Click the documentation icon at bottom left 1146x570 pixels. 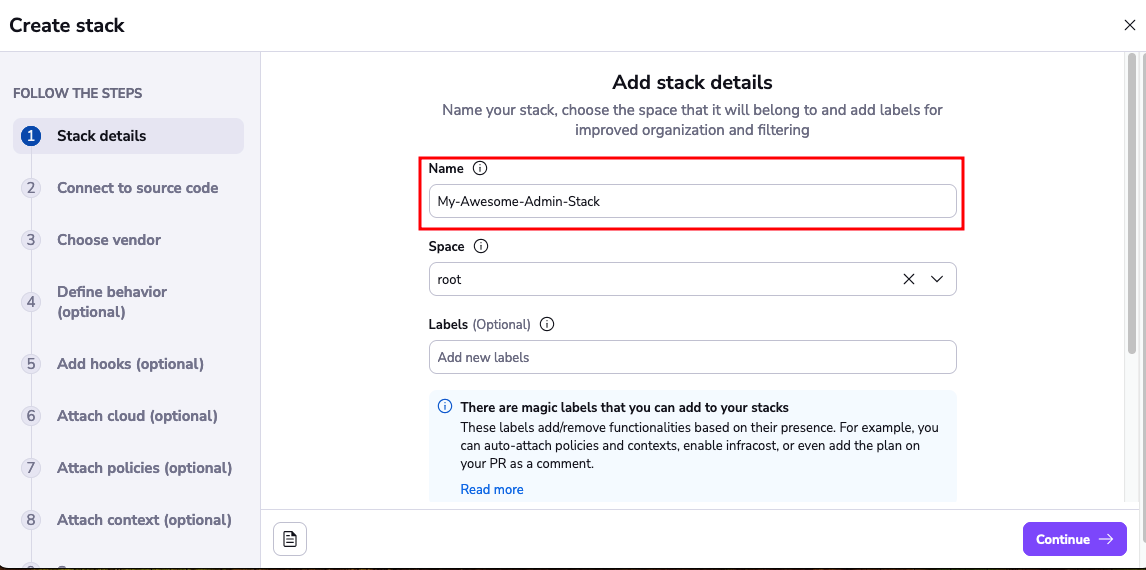point(290,539)
